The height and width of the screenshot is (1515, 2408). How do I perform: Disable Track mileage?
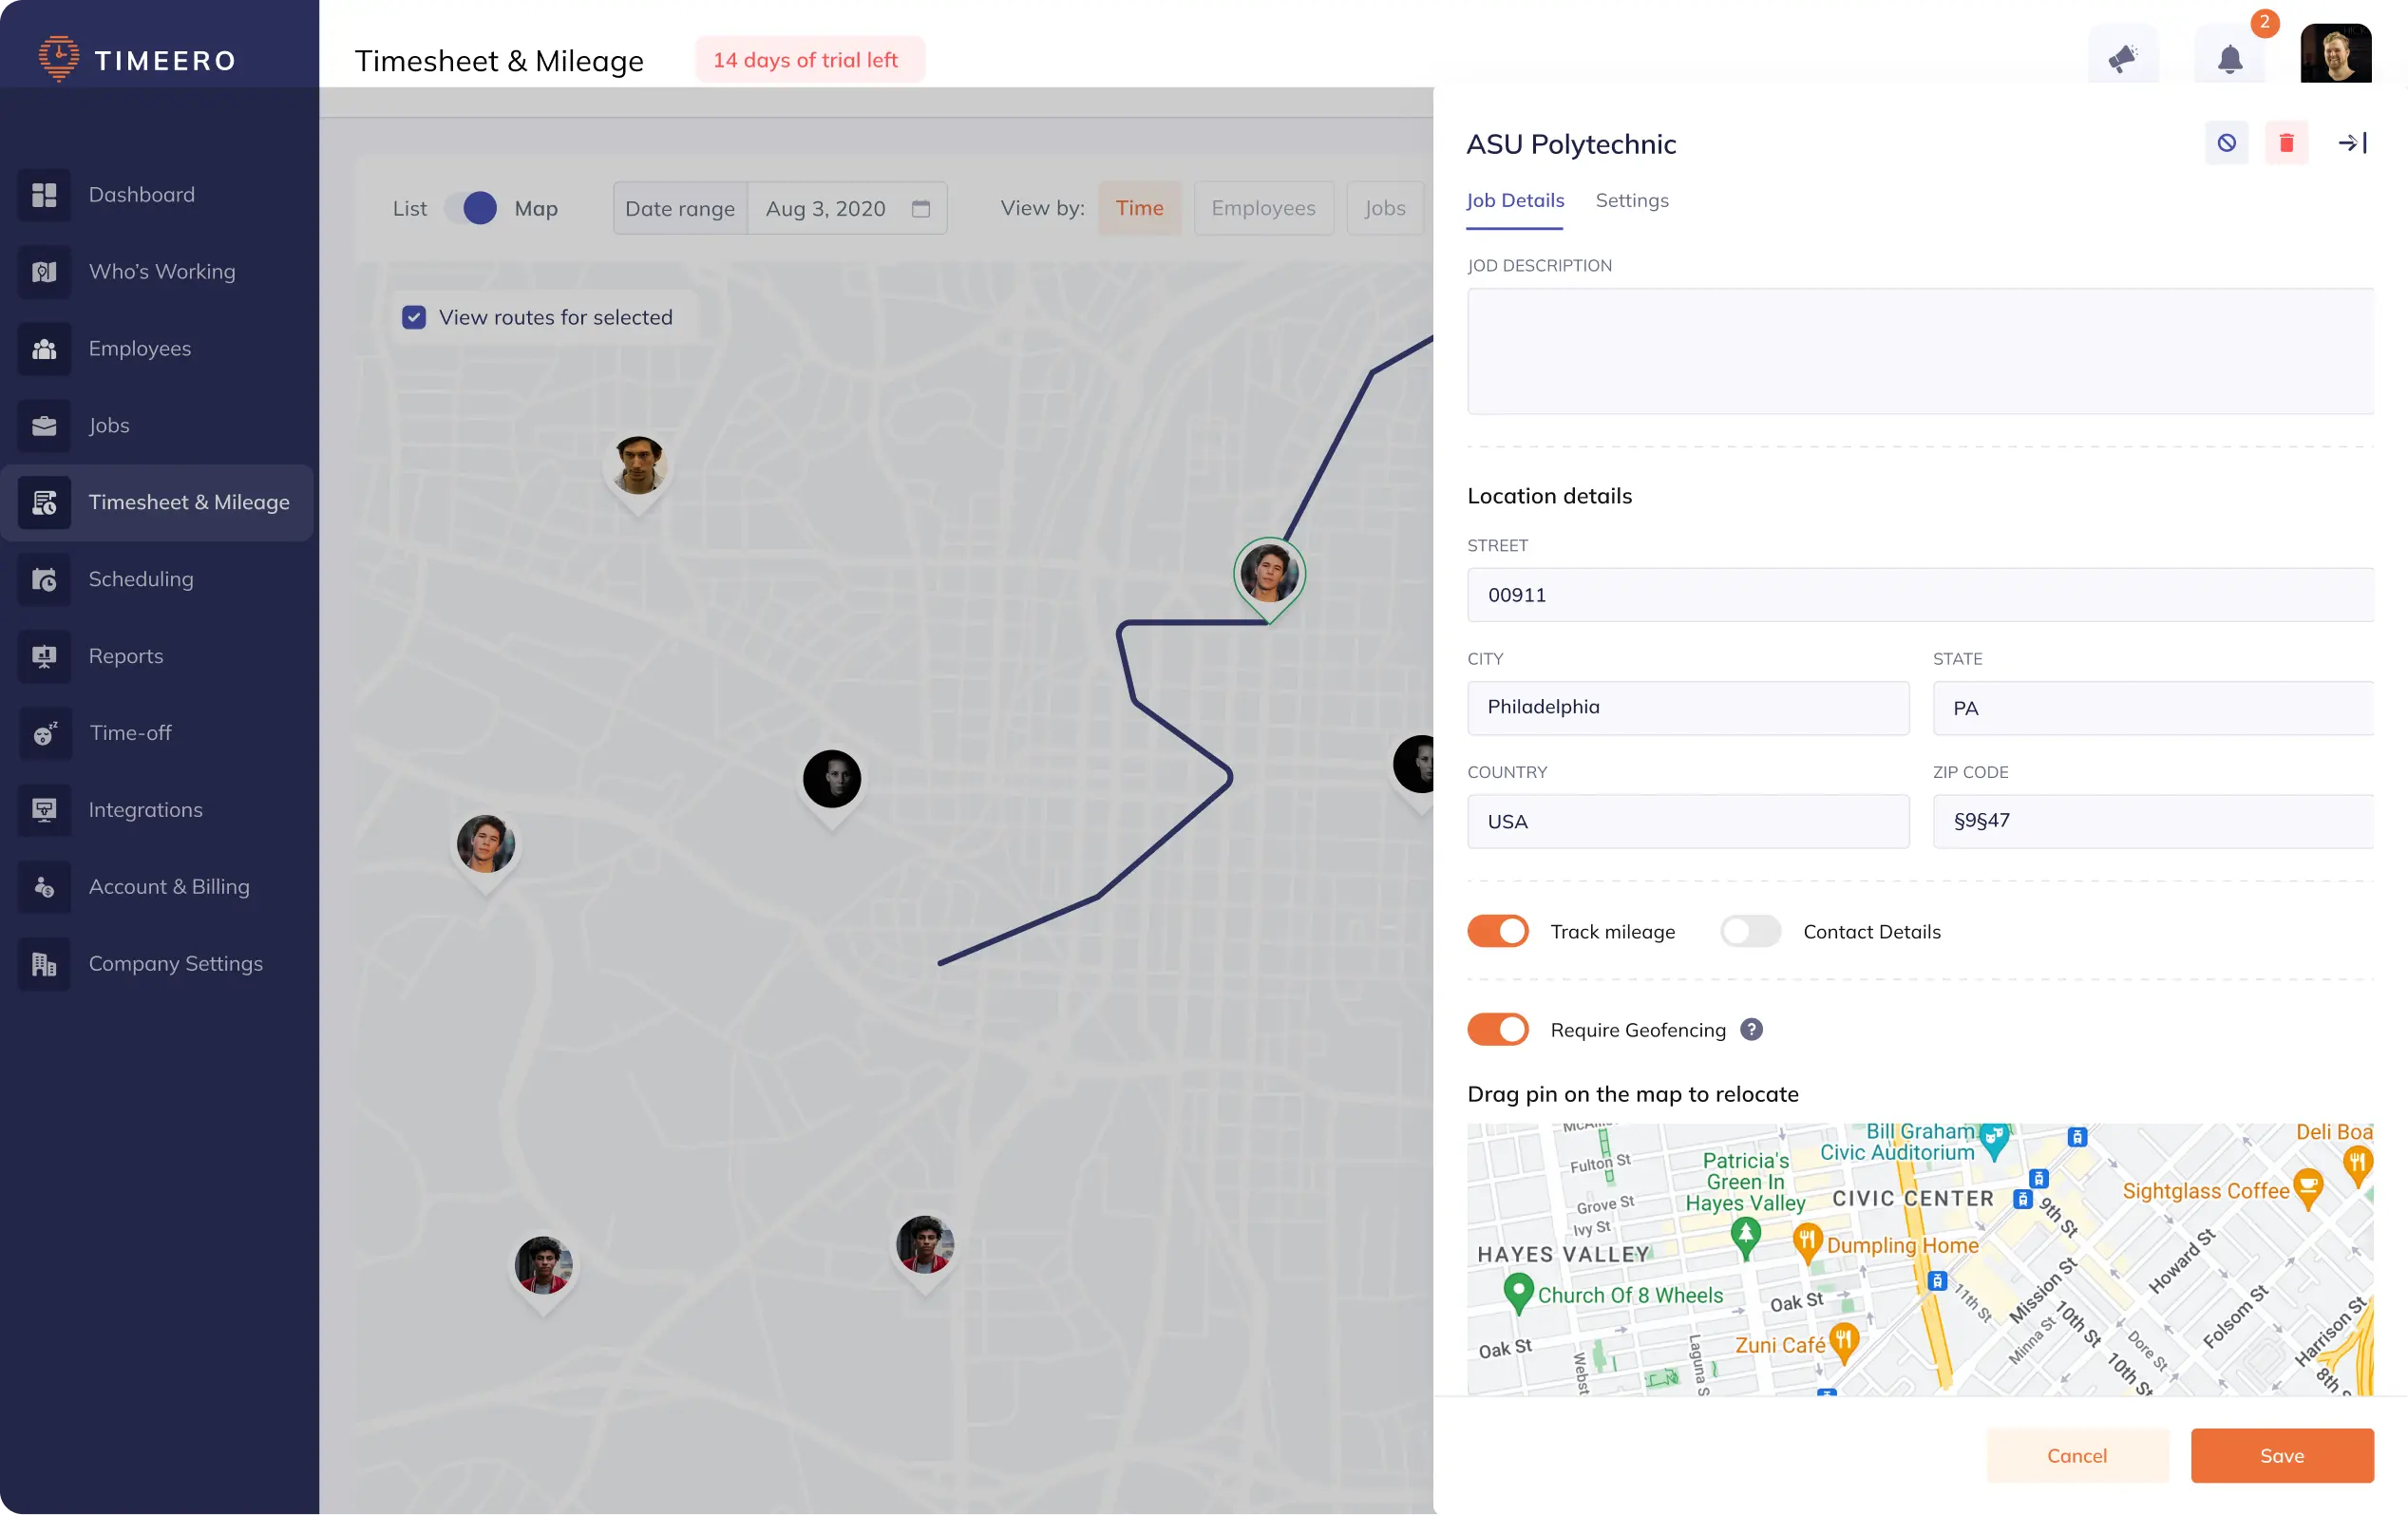1497,931
